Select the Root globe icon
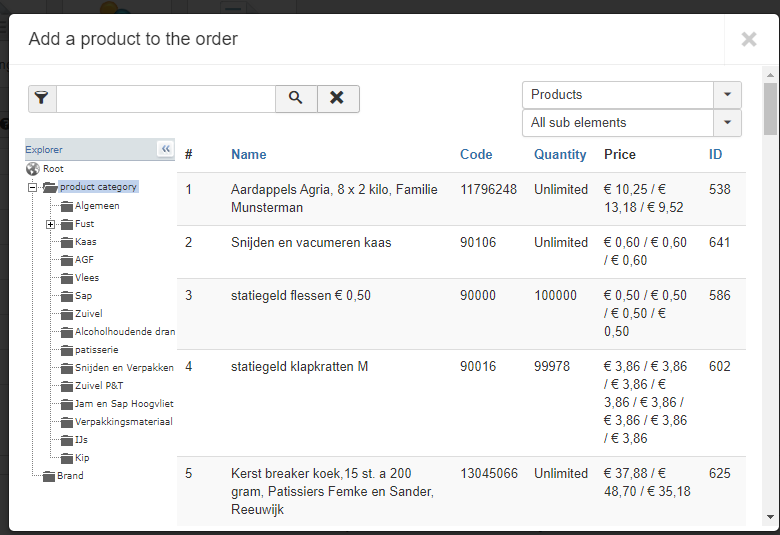This screenshot has height=535, width=780. (x=33, y=169)
